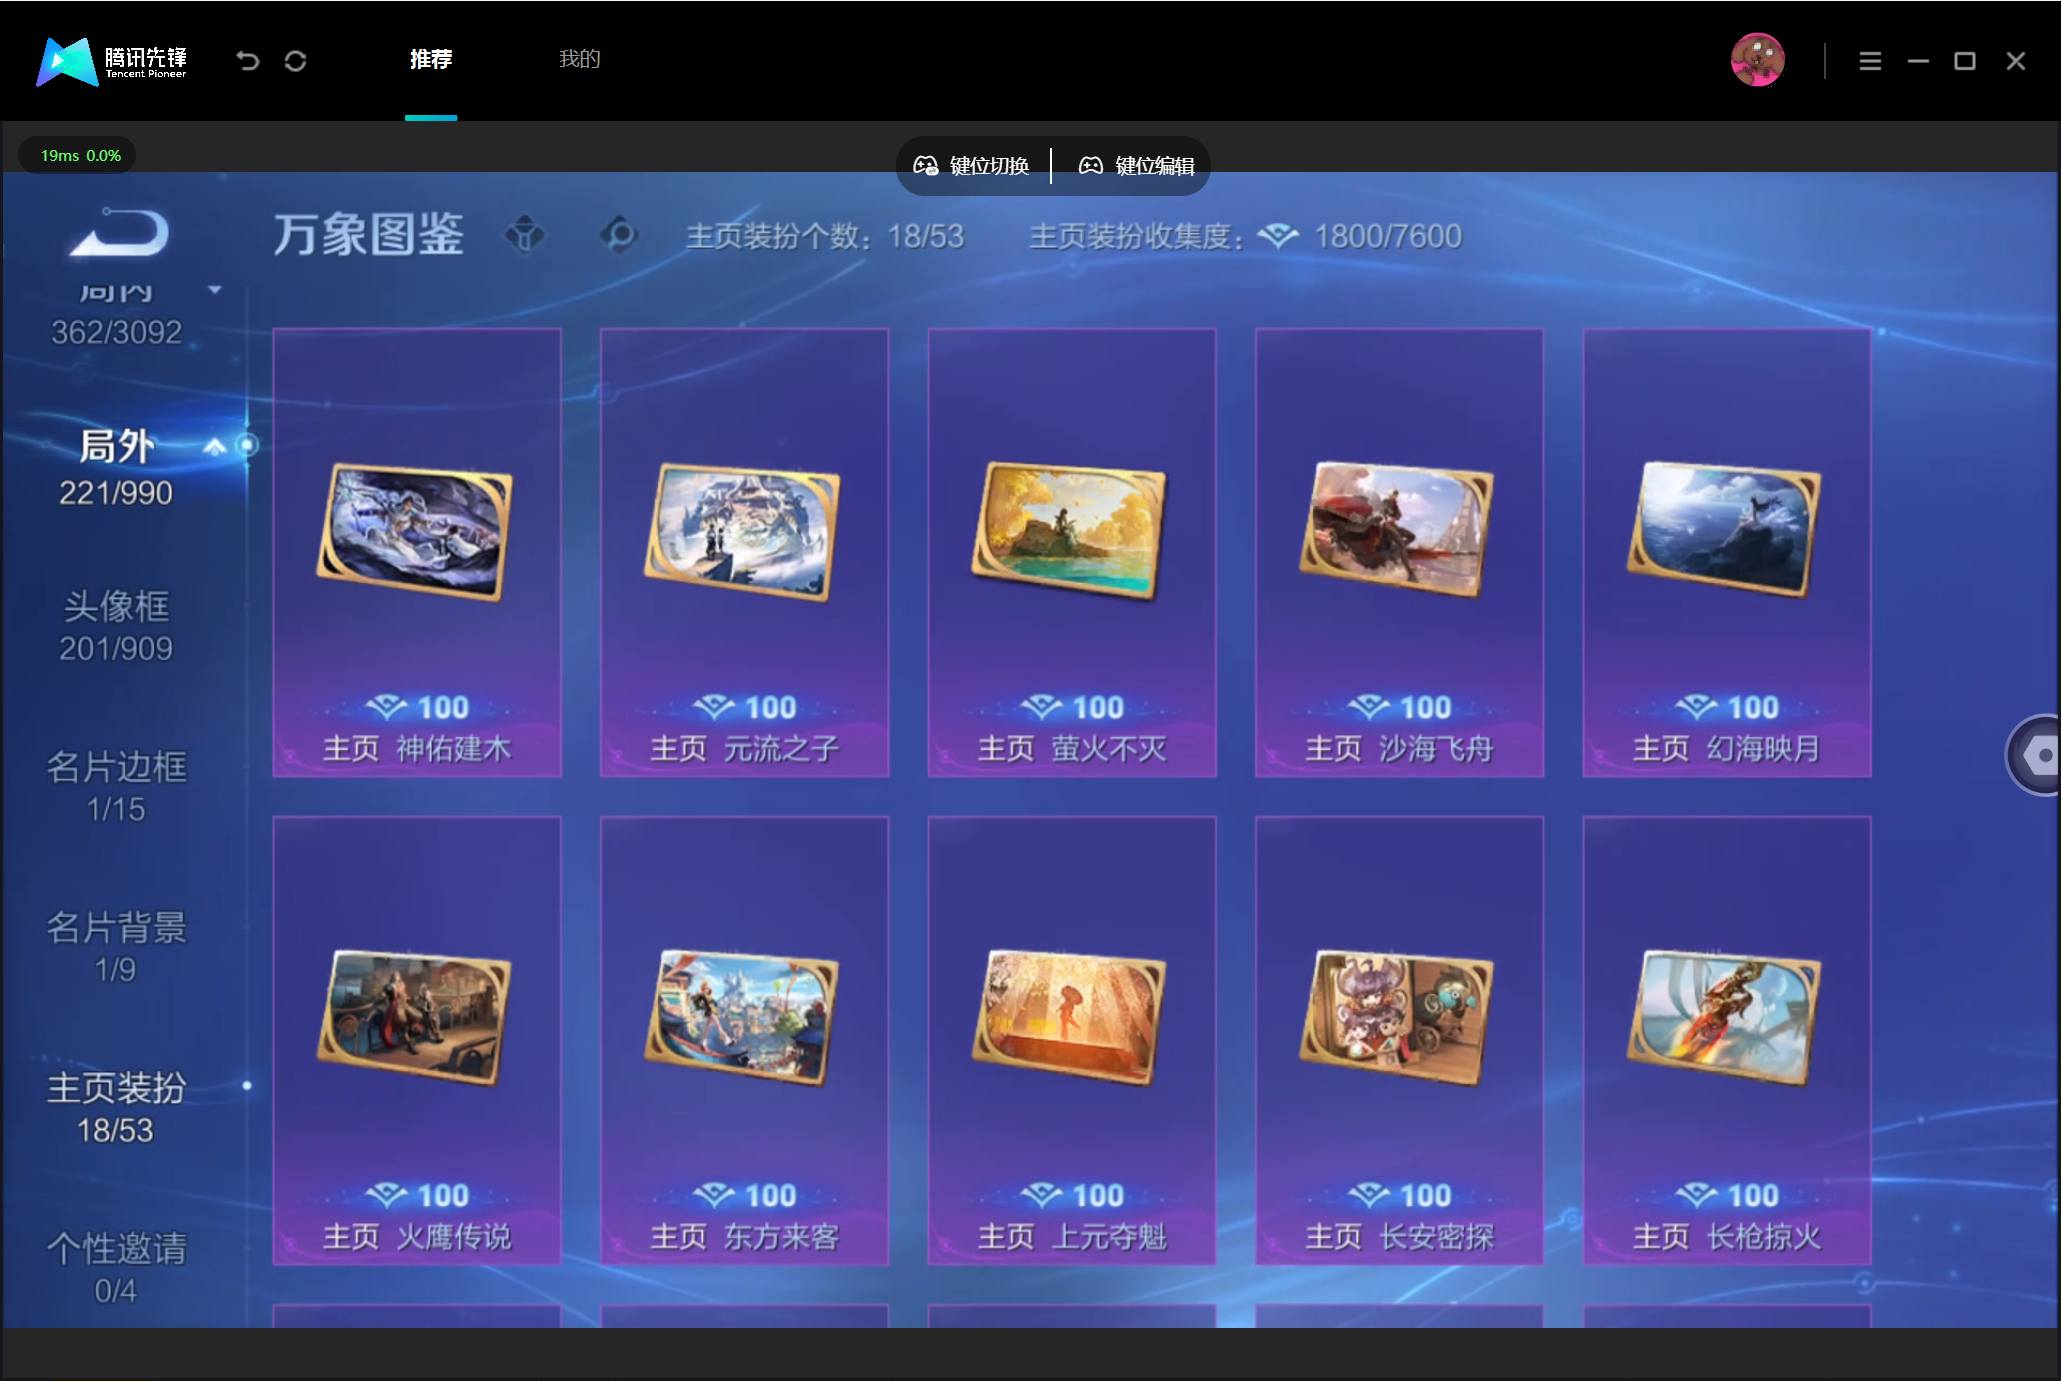Click the in-game back arrow button
The width and height of the screenshot is (2061, 1382).
120,232
